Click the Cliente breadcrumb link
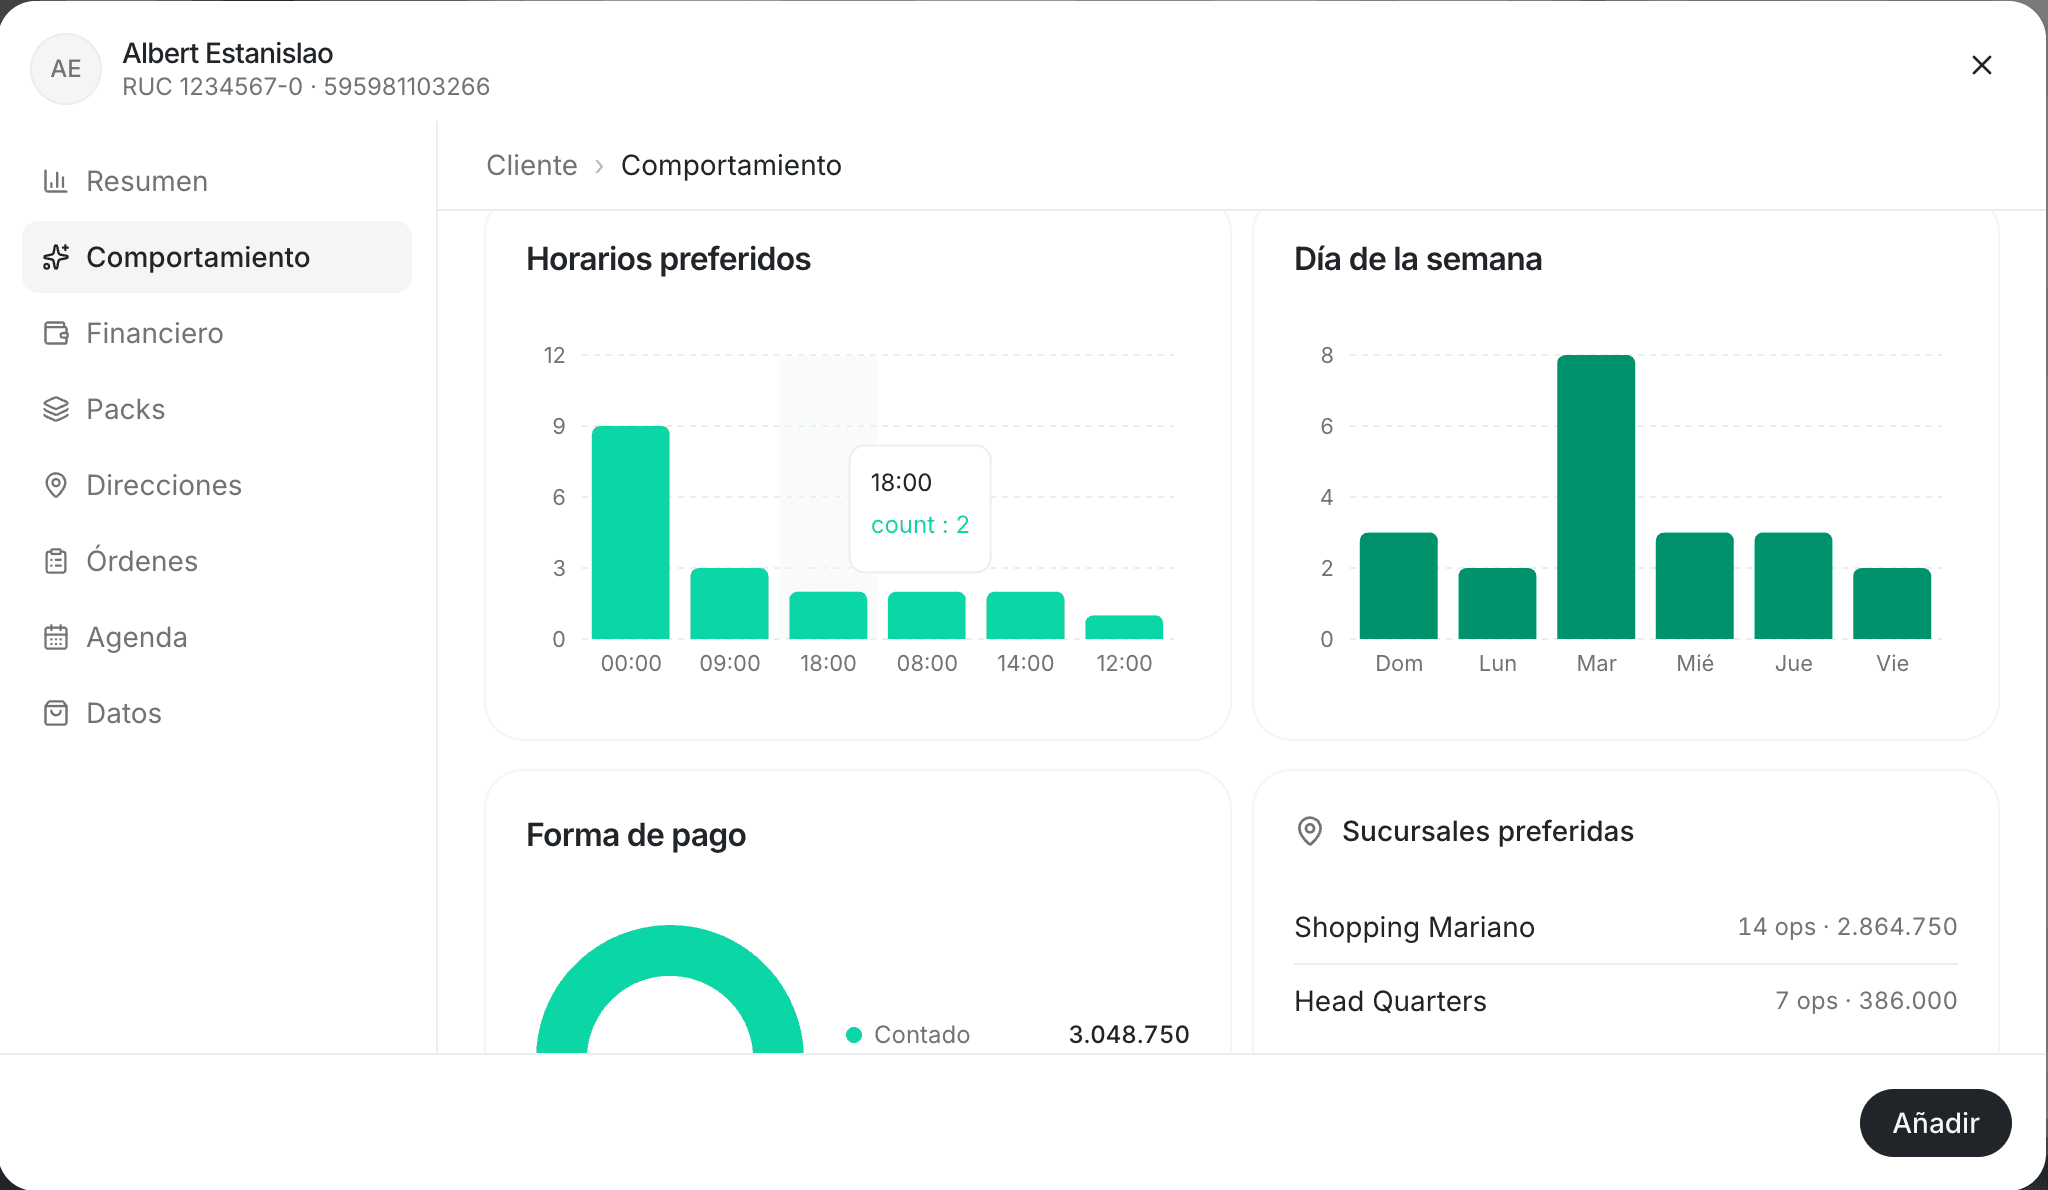2048x1190 pixels. (x=532, y=165)
